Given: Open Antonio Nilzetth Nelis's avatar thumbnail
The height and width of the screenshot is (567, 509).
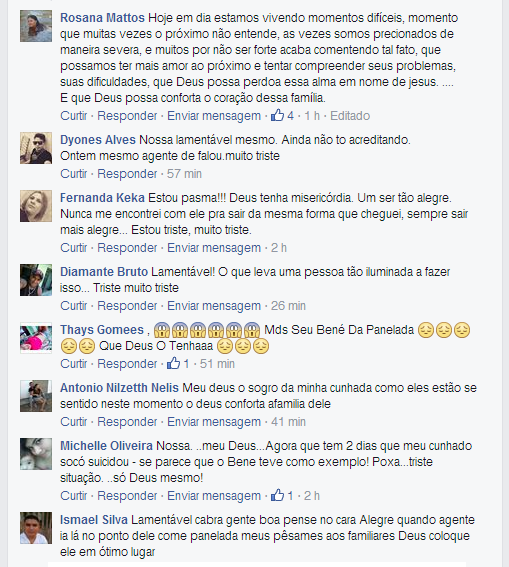Looking at the screenshot, I should click(36, 396).
